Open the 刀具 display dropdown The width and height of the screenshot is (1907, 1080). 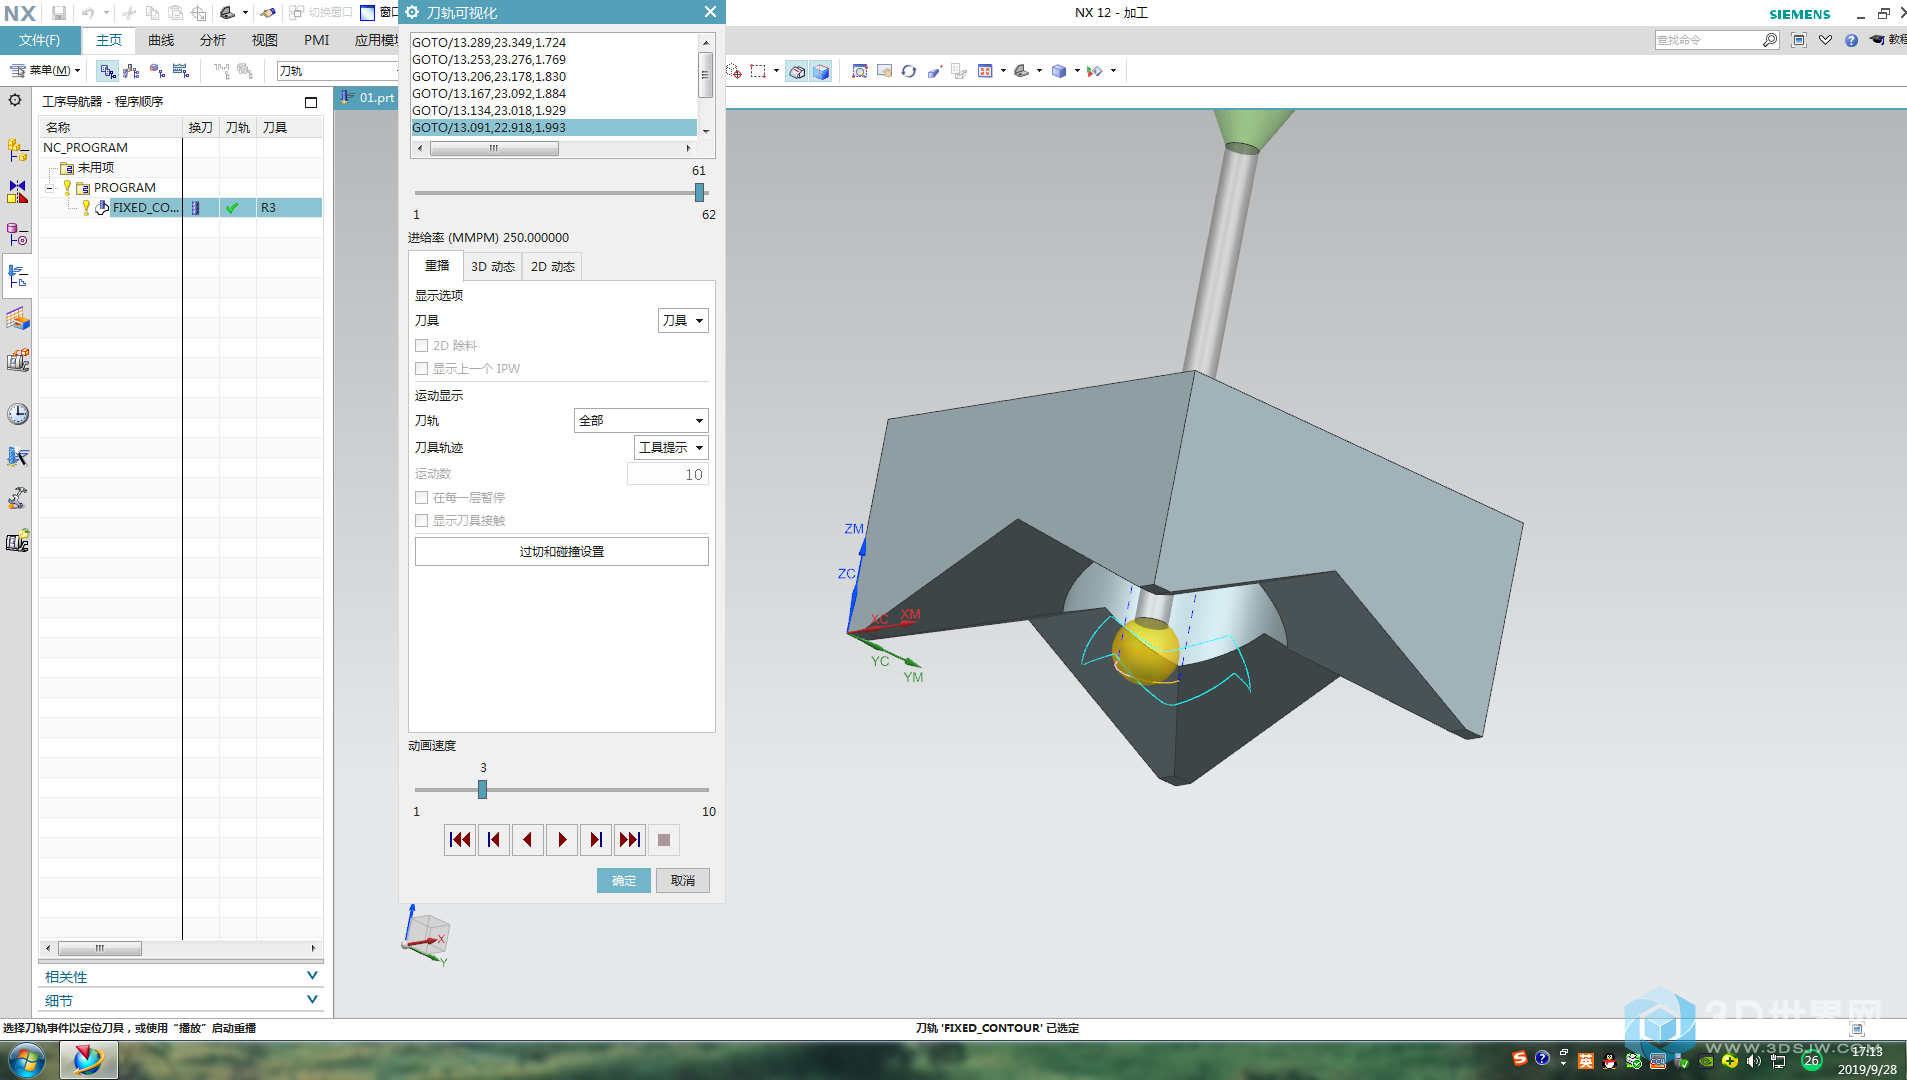[x=683, y=321]
